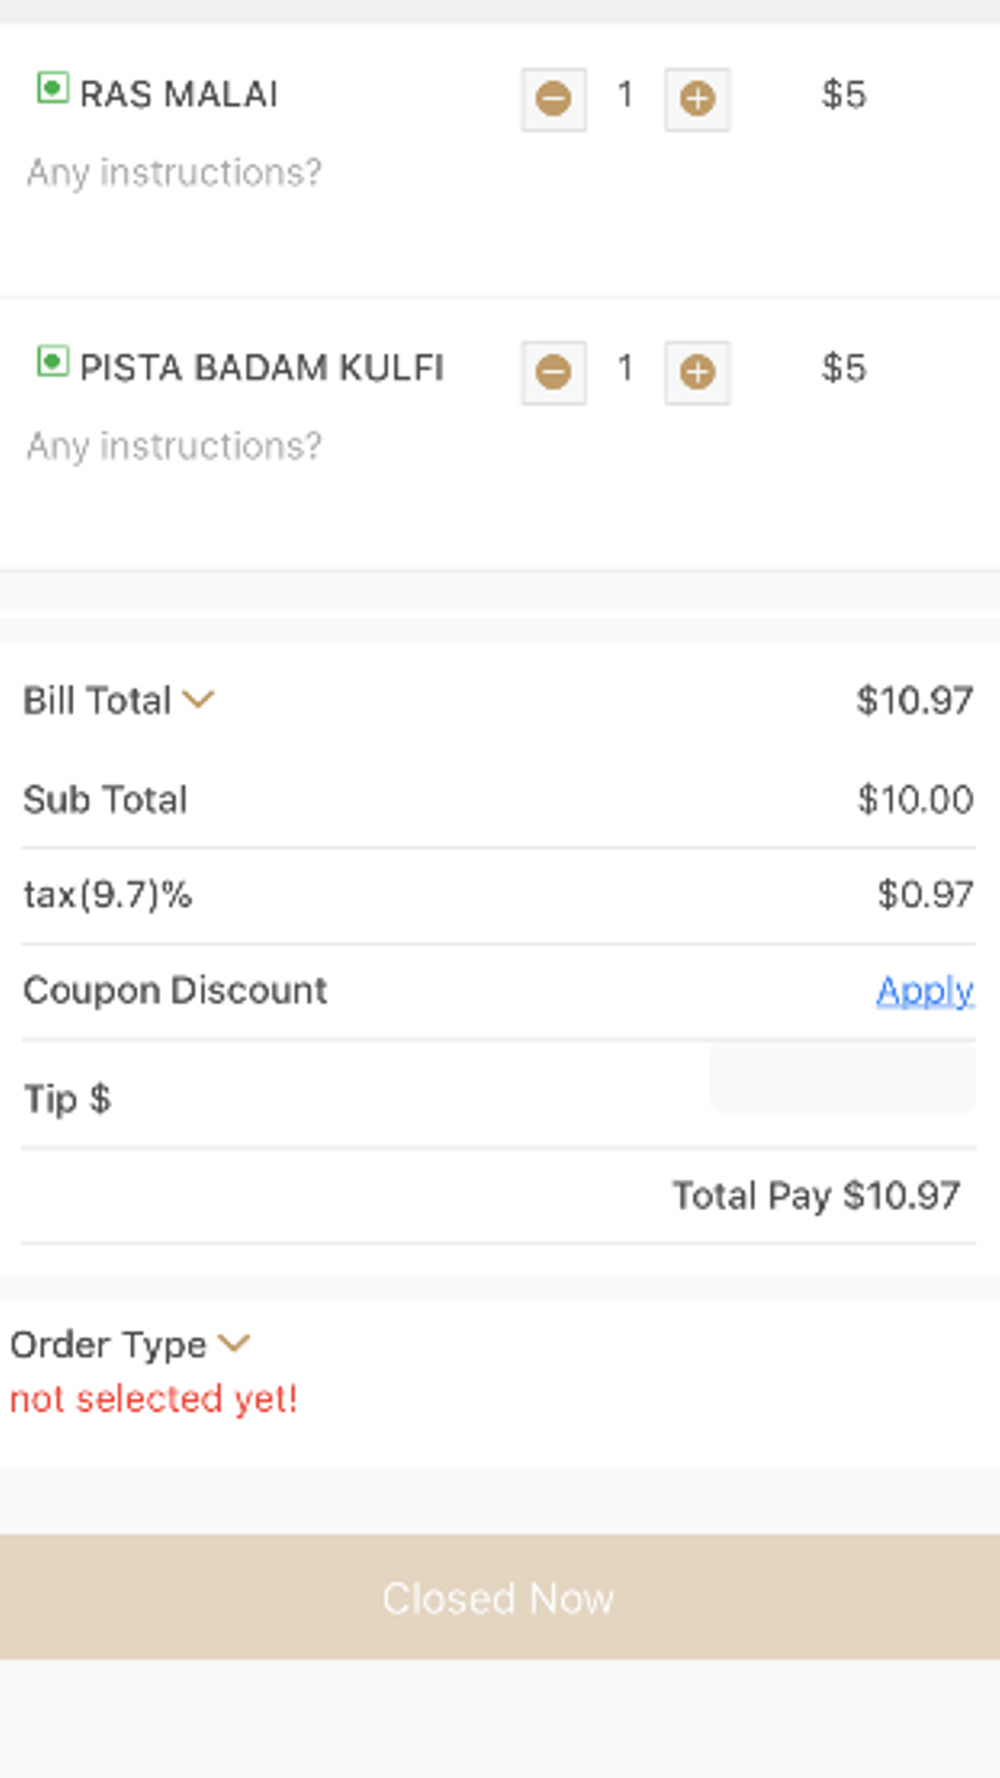Collapse the Bill Total chevron

coord(199,699)
